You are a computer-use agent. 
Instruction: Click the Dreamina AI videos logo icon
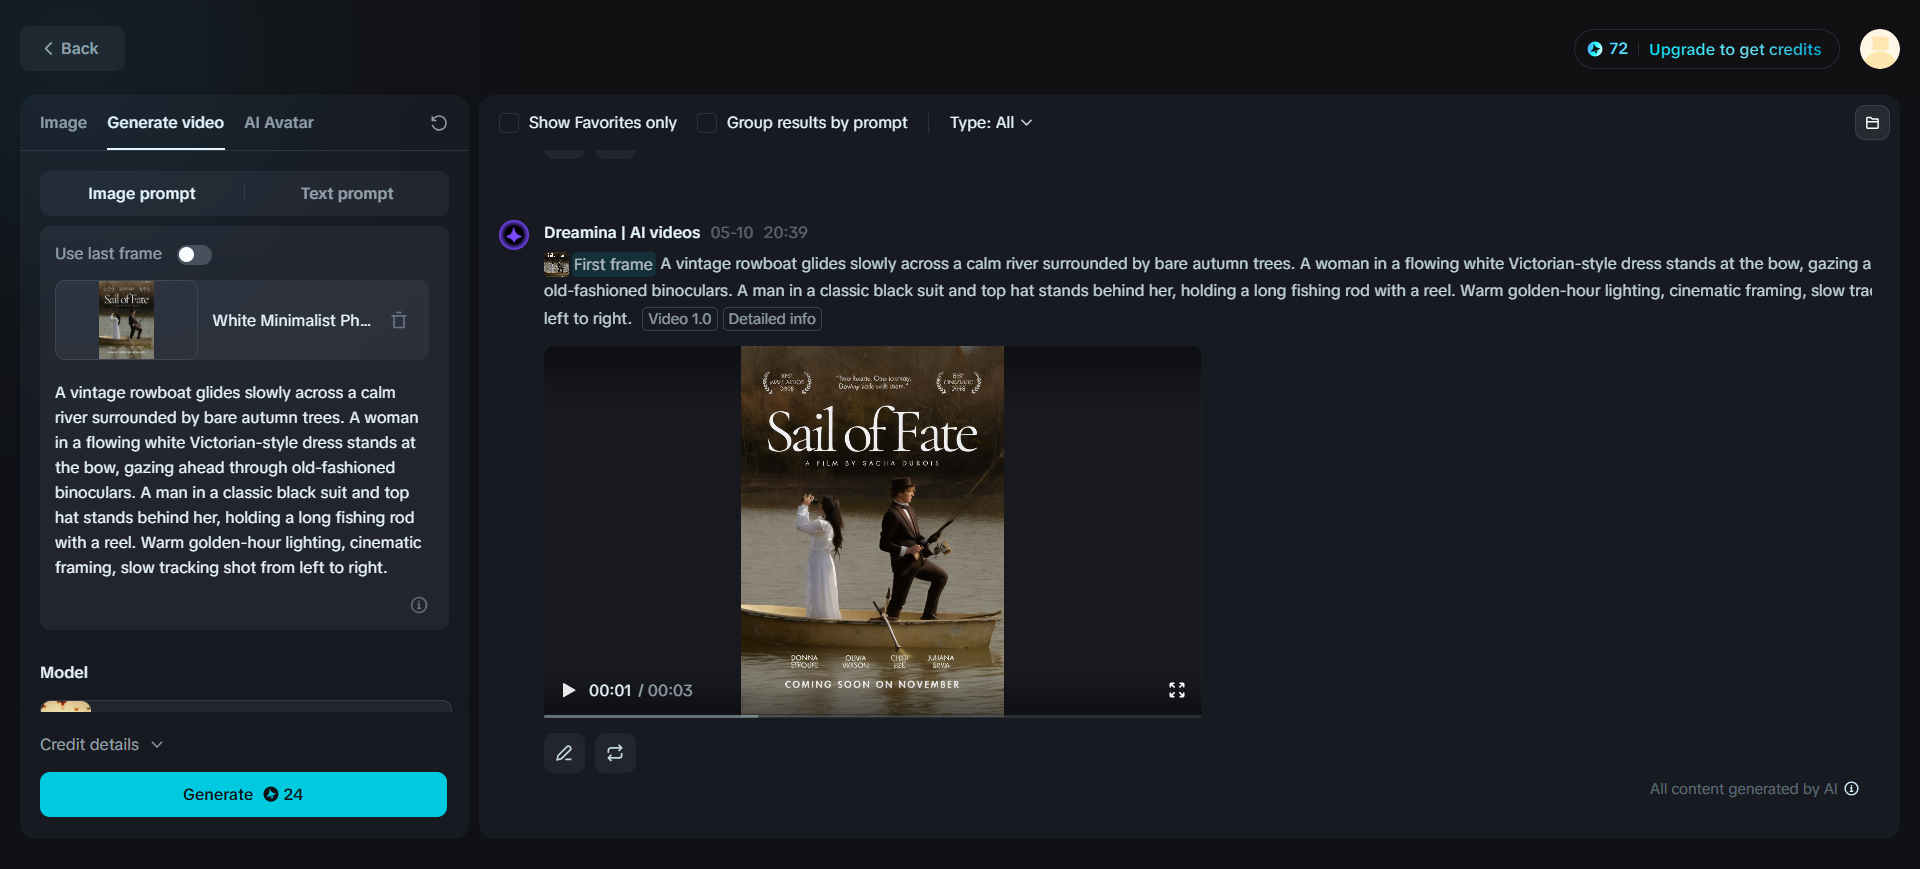point(514,235)
